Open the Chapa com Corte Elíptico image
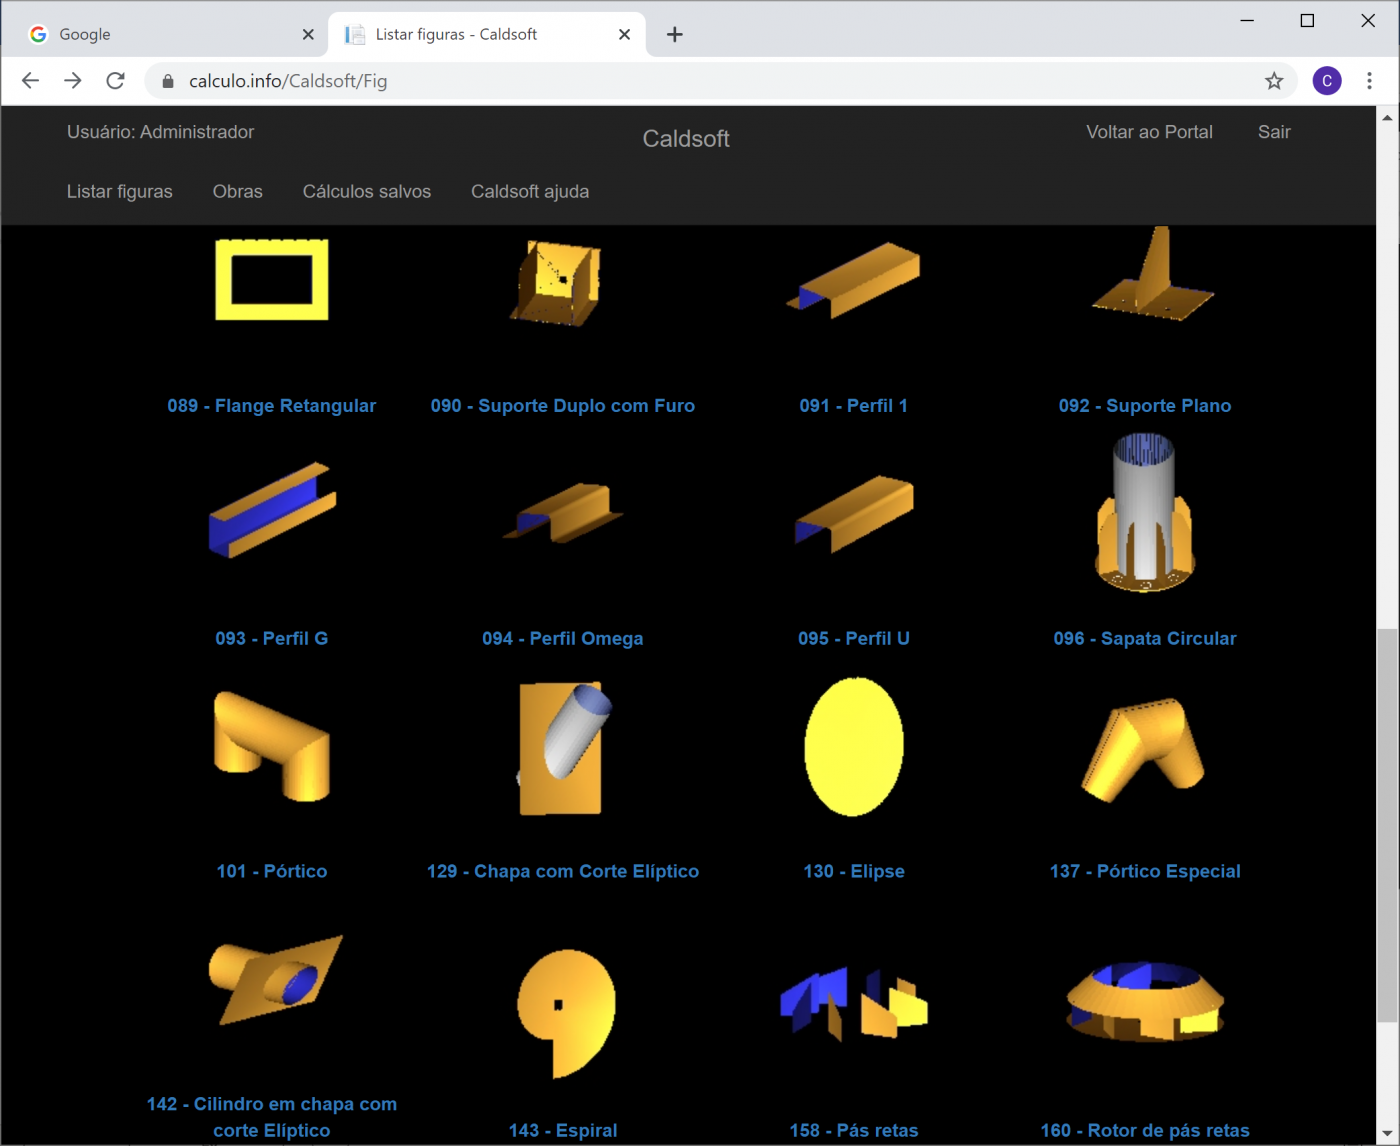The height and width of the screenshot is (1146, 1400). 563,748
